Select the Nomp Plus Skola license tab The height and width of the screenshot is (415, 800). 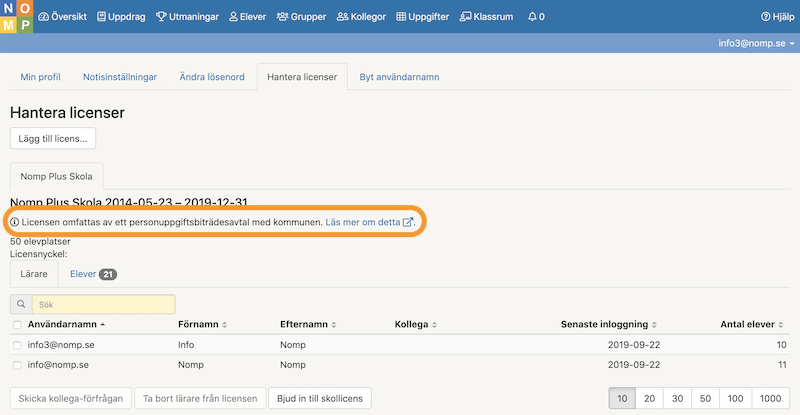57,176
